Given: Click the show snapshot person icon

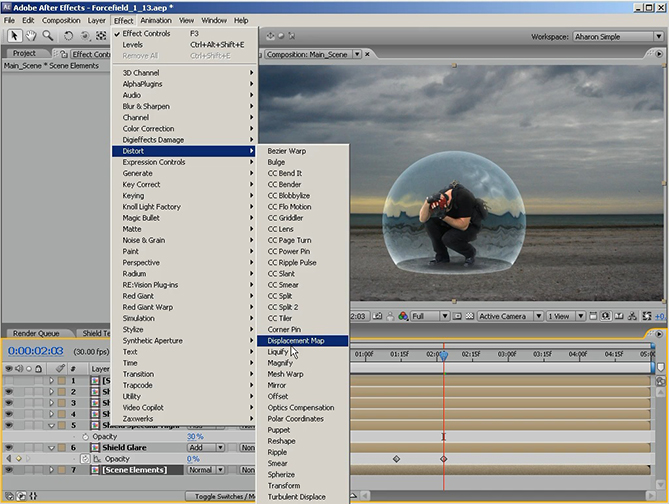Looking at the screenshot, I should 390,316.
